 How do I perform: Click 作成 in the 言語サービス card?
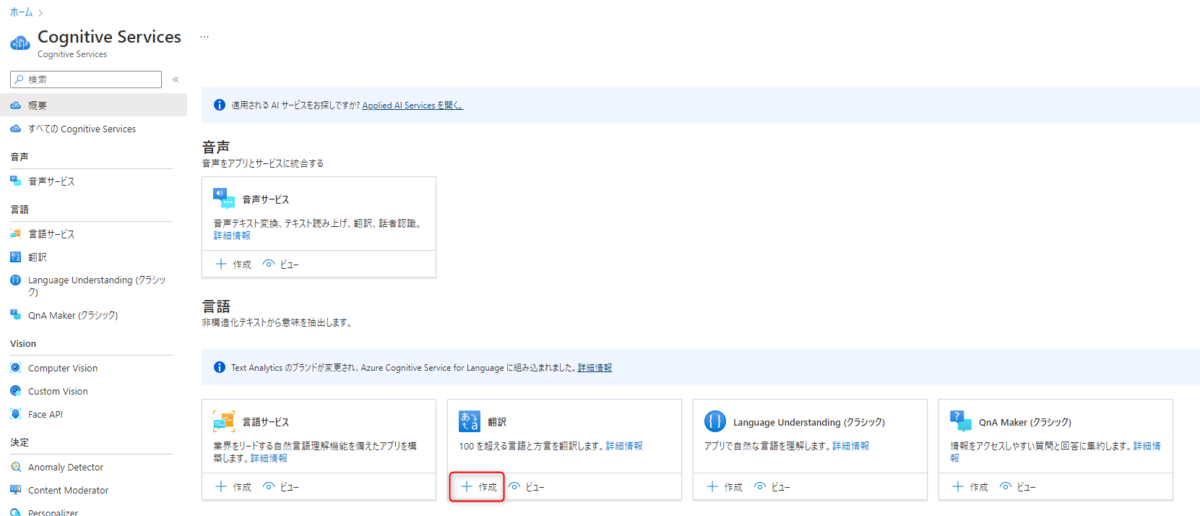233,487
